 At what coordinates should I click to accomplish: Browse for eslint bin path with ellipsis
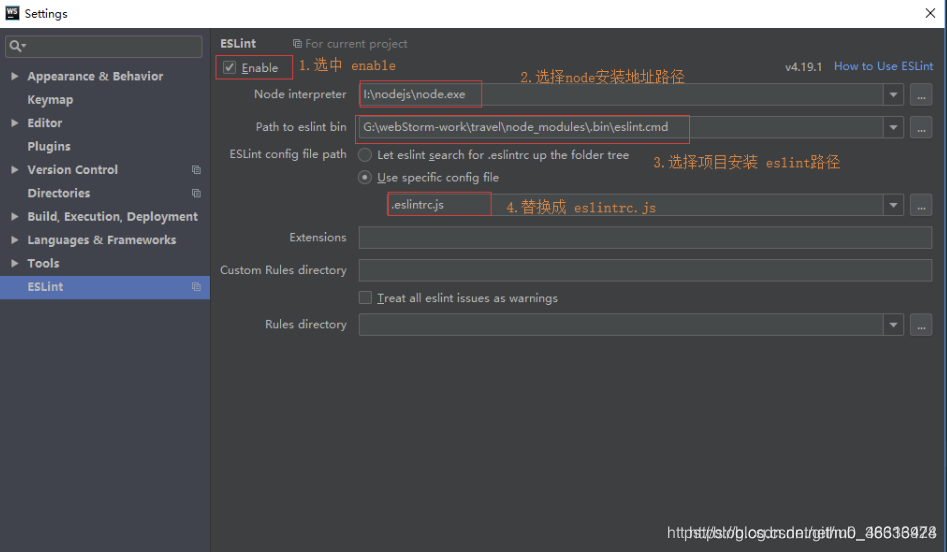click(x=921, y=127)
